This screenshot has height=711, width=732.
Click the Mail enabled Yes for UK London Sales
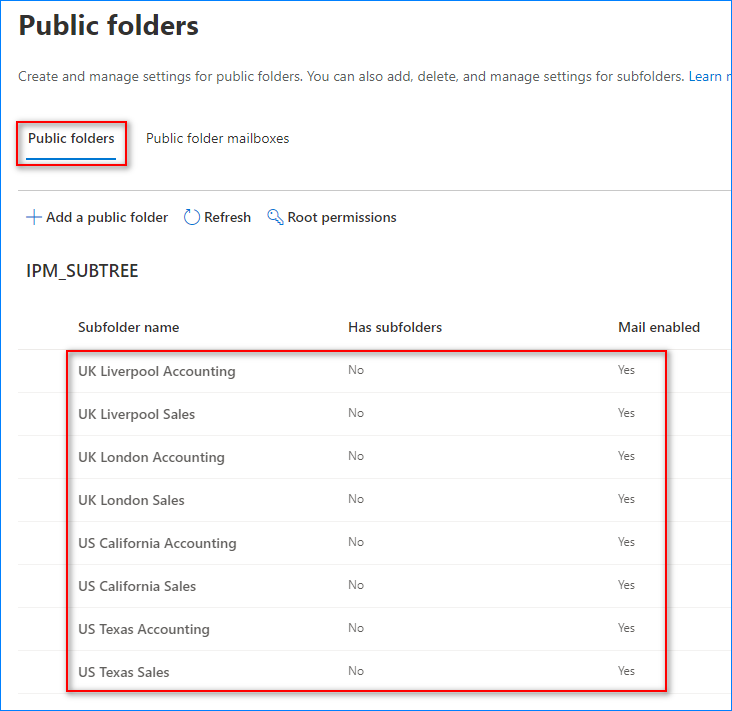pyautogui.click(x=626, y=499)
